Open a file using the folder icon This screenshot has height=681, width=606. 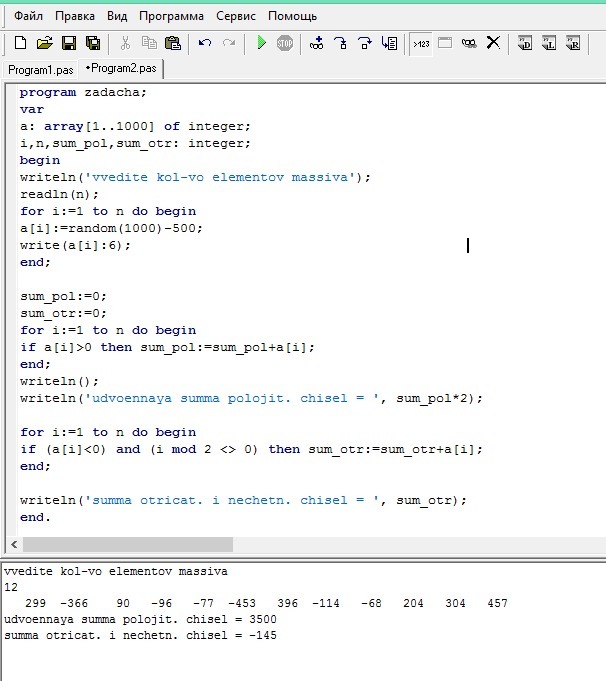pyautogui.click(x=44, y=43)
